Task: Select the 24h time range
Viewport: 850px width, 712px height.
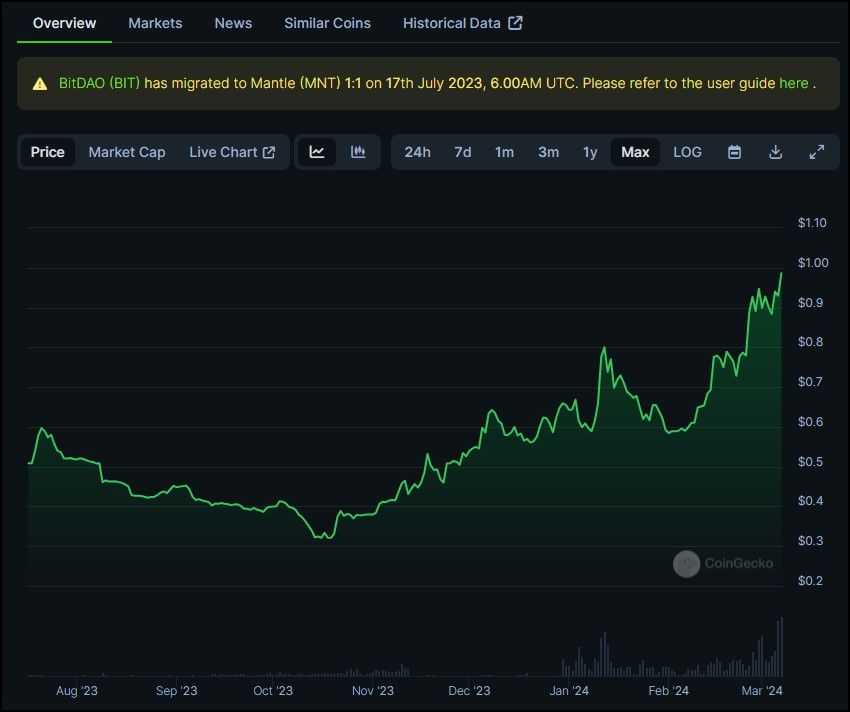Action: (418, 151)
